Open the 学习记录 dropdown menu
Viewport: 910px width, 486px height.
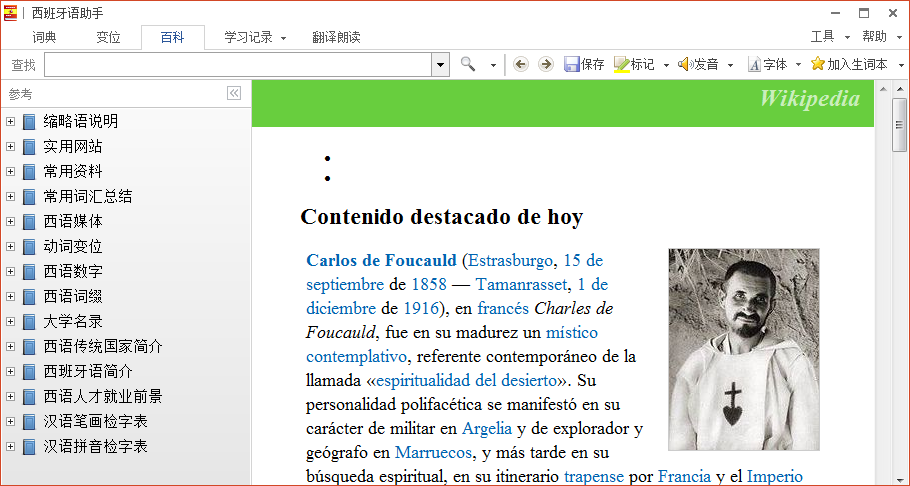point(255,37)
